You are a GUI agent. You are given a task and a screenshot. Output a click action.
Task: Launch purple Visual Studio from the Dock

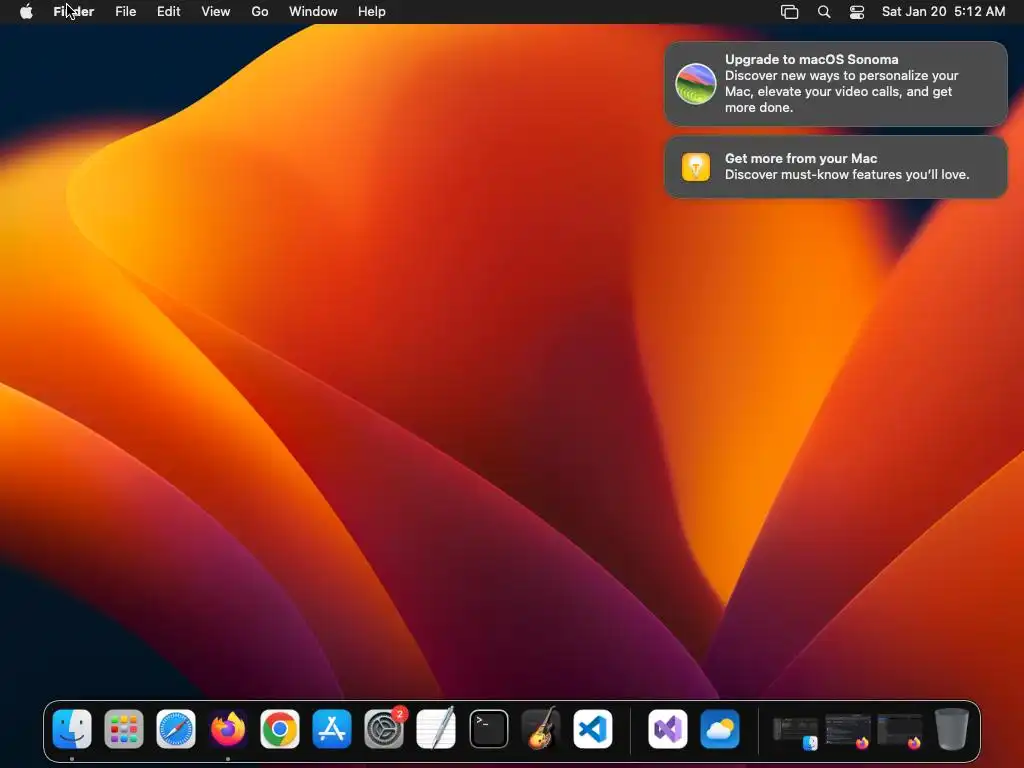tap(667, 729)
